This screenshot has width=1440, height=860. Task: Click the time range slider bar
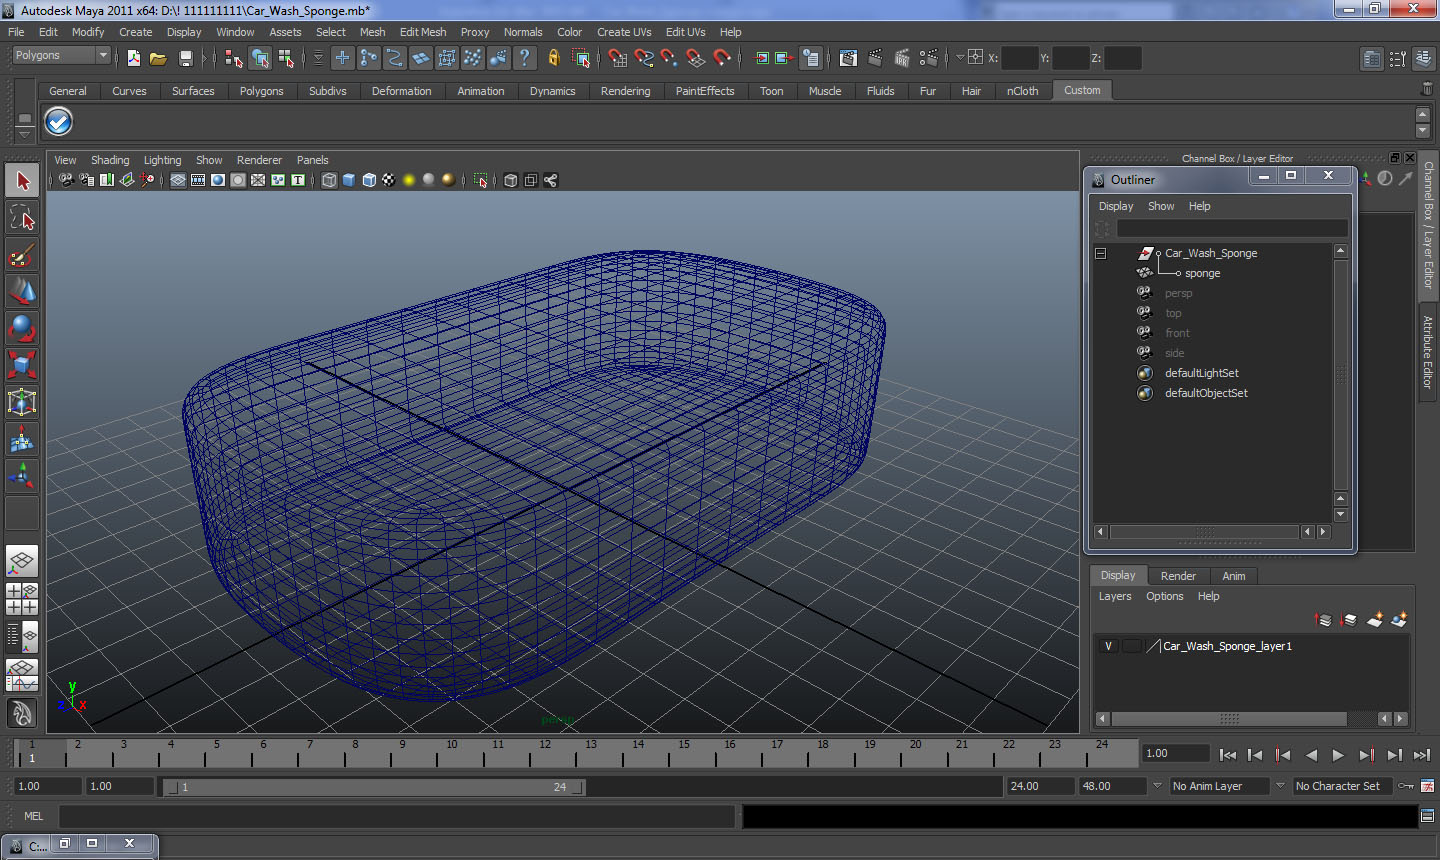pos(374,787)
